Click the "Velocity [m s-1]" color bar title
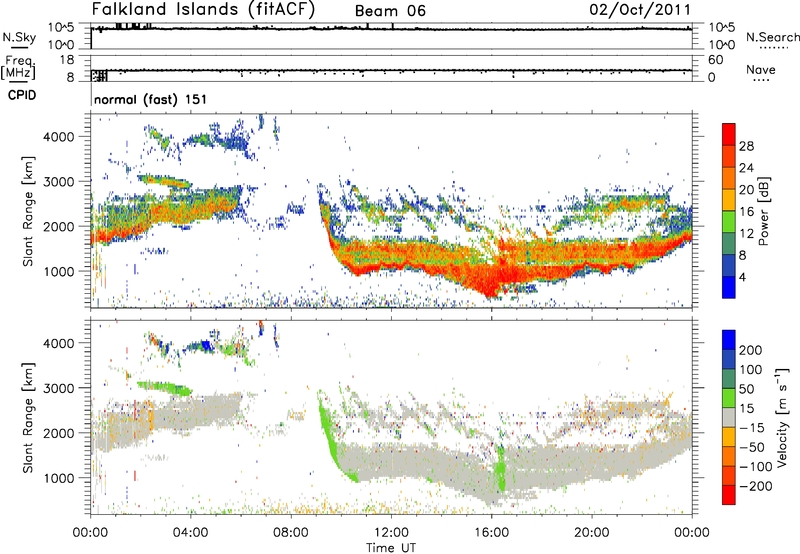 coord(782,417)
